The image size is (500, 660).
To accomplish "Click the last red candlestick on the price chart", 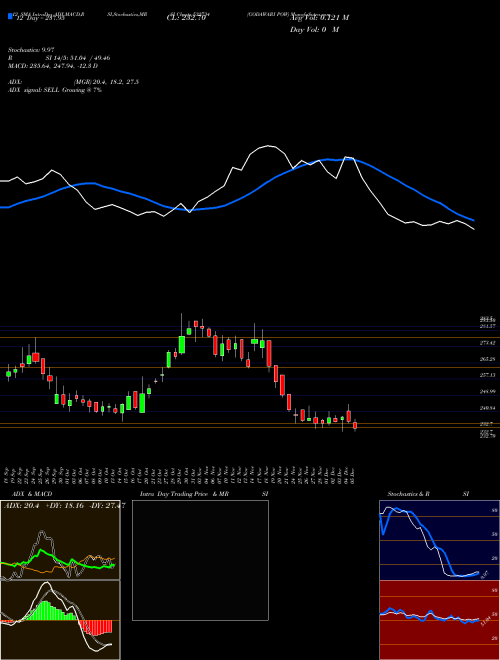I will [355, 426].
